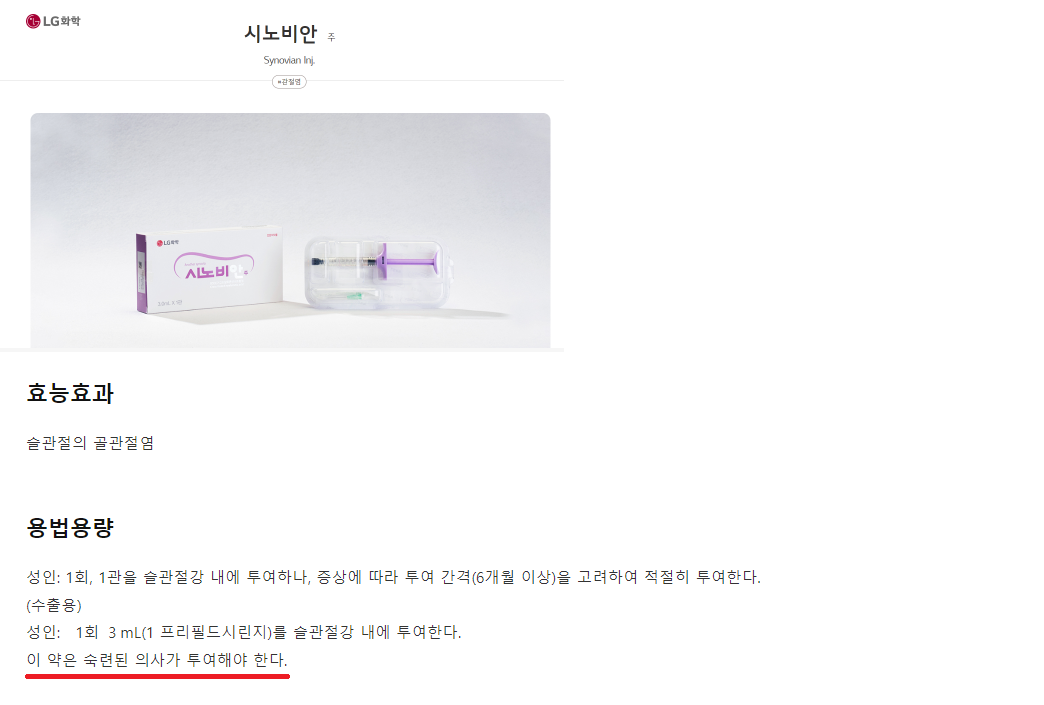Click the LG화학 logo on box
1044x705 pixels.
point(168,243)
